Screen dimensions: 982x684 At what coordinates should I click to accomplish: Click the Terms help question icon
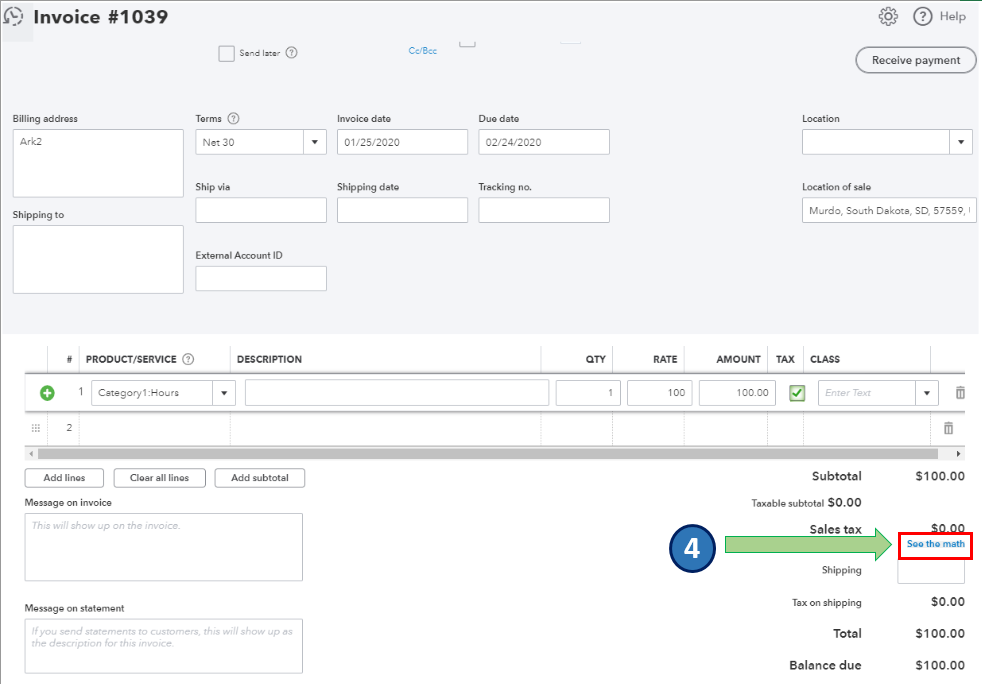pyautogui.click(x=233, y=118)
